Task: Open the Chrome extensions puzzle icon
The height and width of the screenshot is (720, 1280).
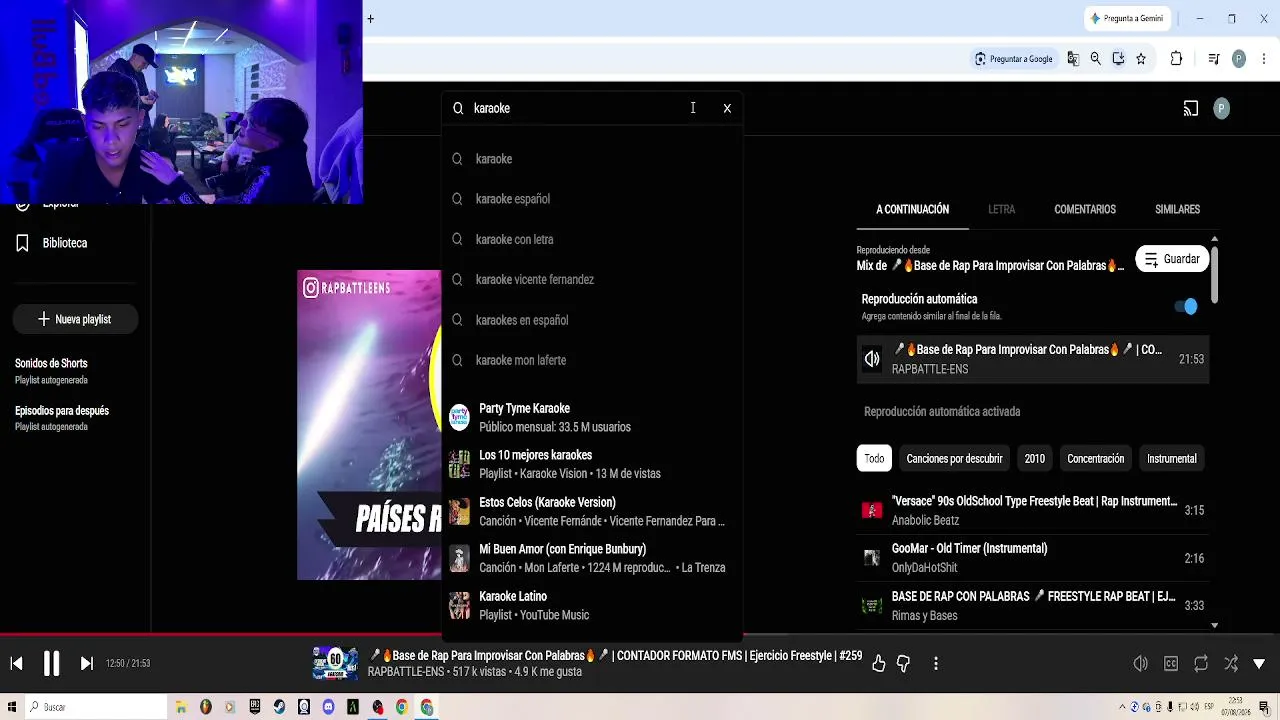Action: coord(1176,59)
